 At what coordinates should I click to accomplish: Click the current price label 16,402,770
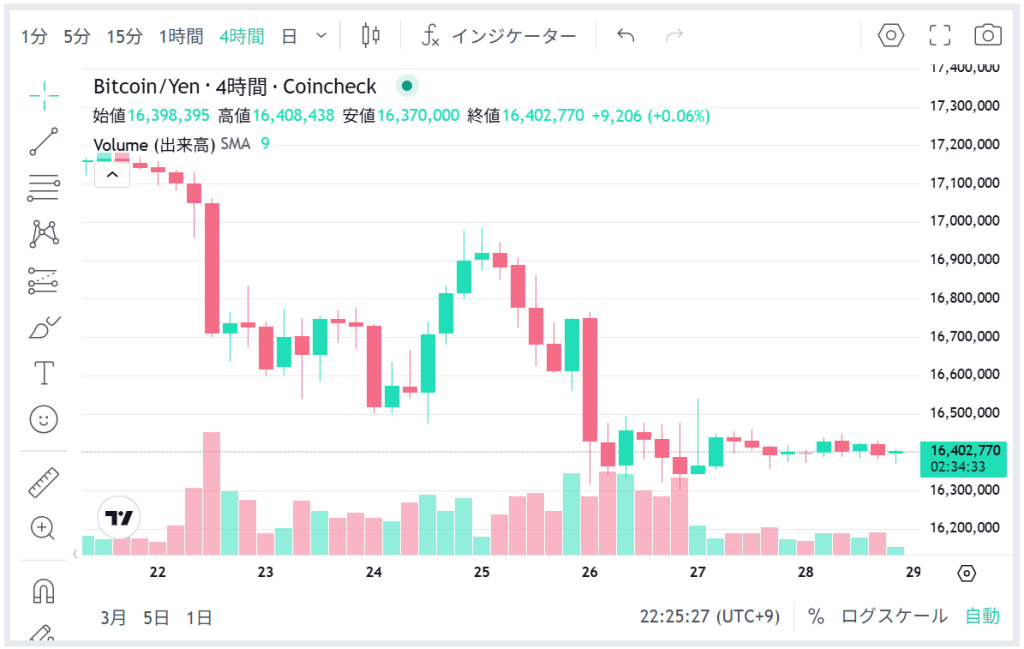(x=964, y=451)
